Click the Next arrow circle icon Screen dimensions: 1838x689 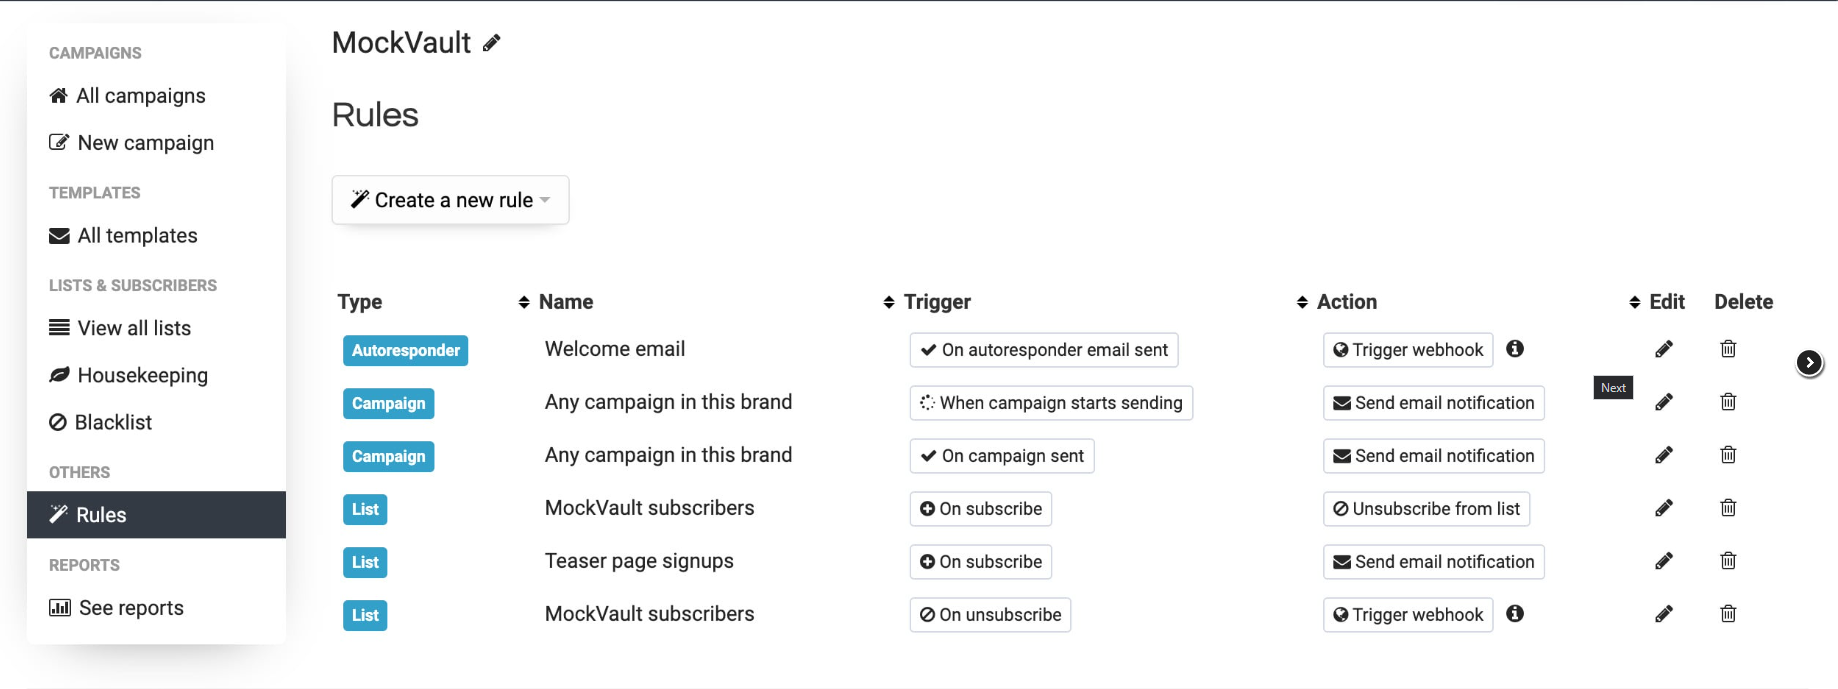(x=1809, y=363)
